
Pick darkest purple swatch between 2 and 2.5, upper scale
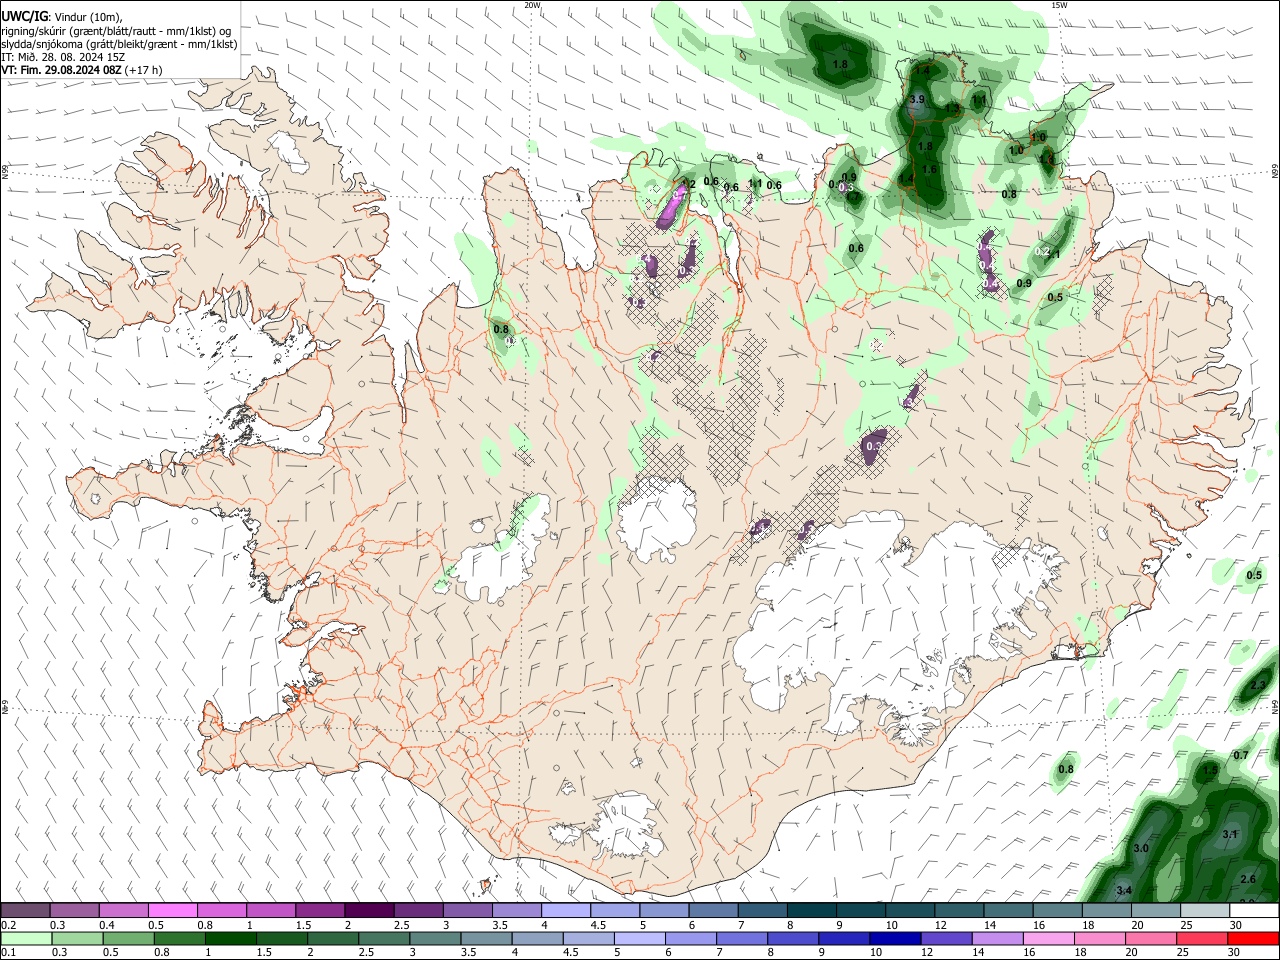[x=368, y=911]
